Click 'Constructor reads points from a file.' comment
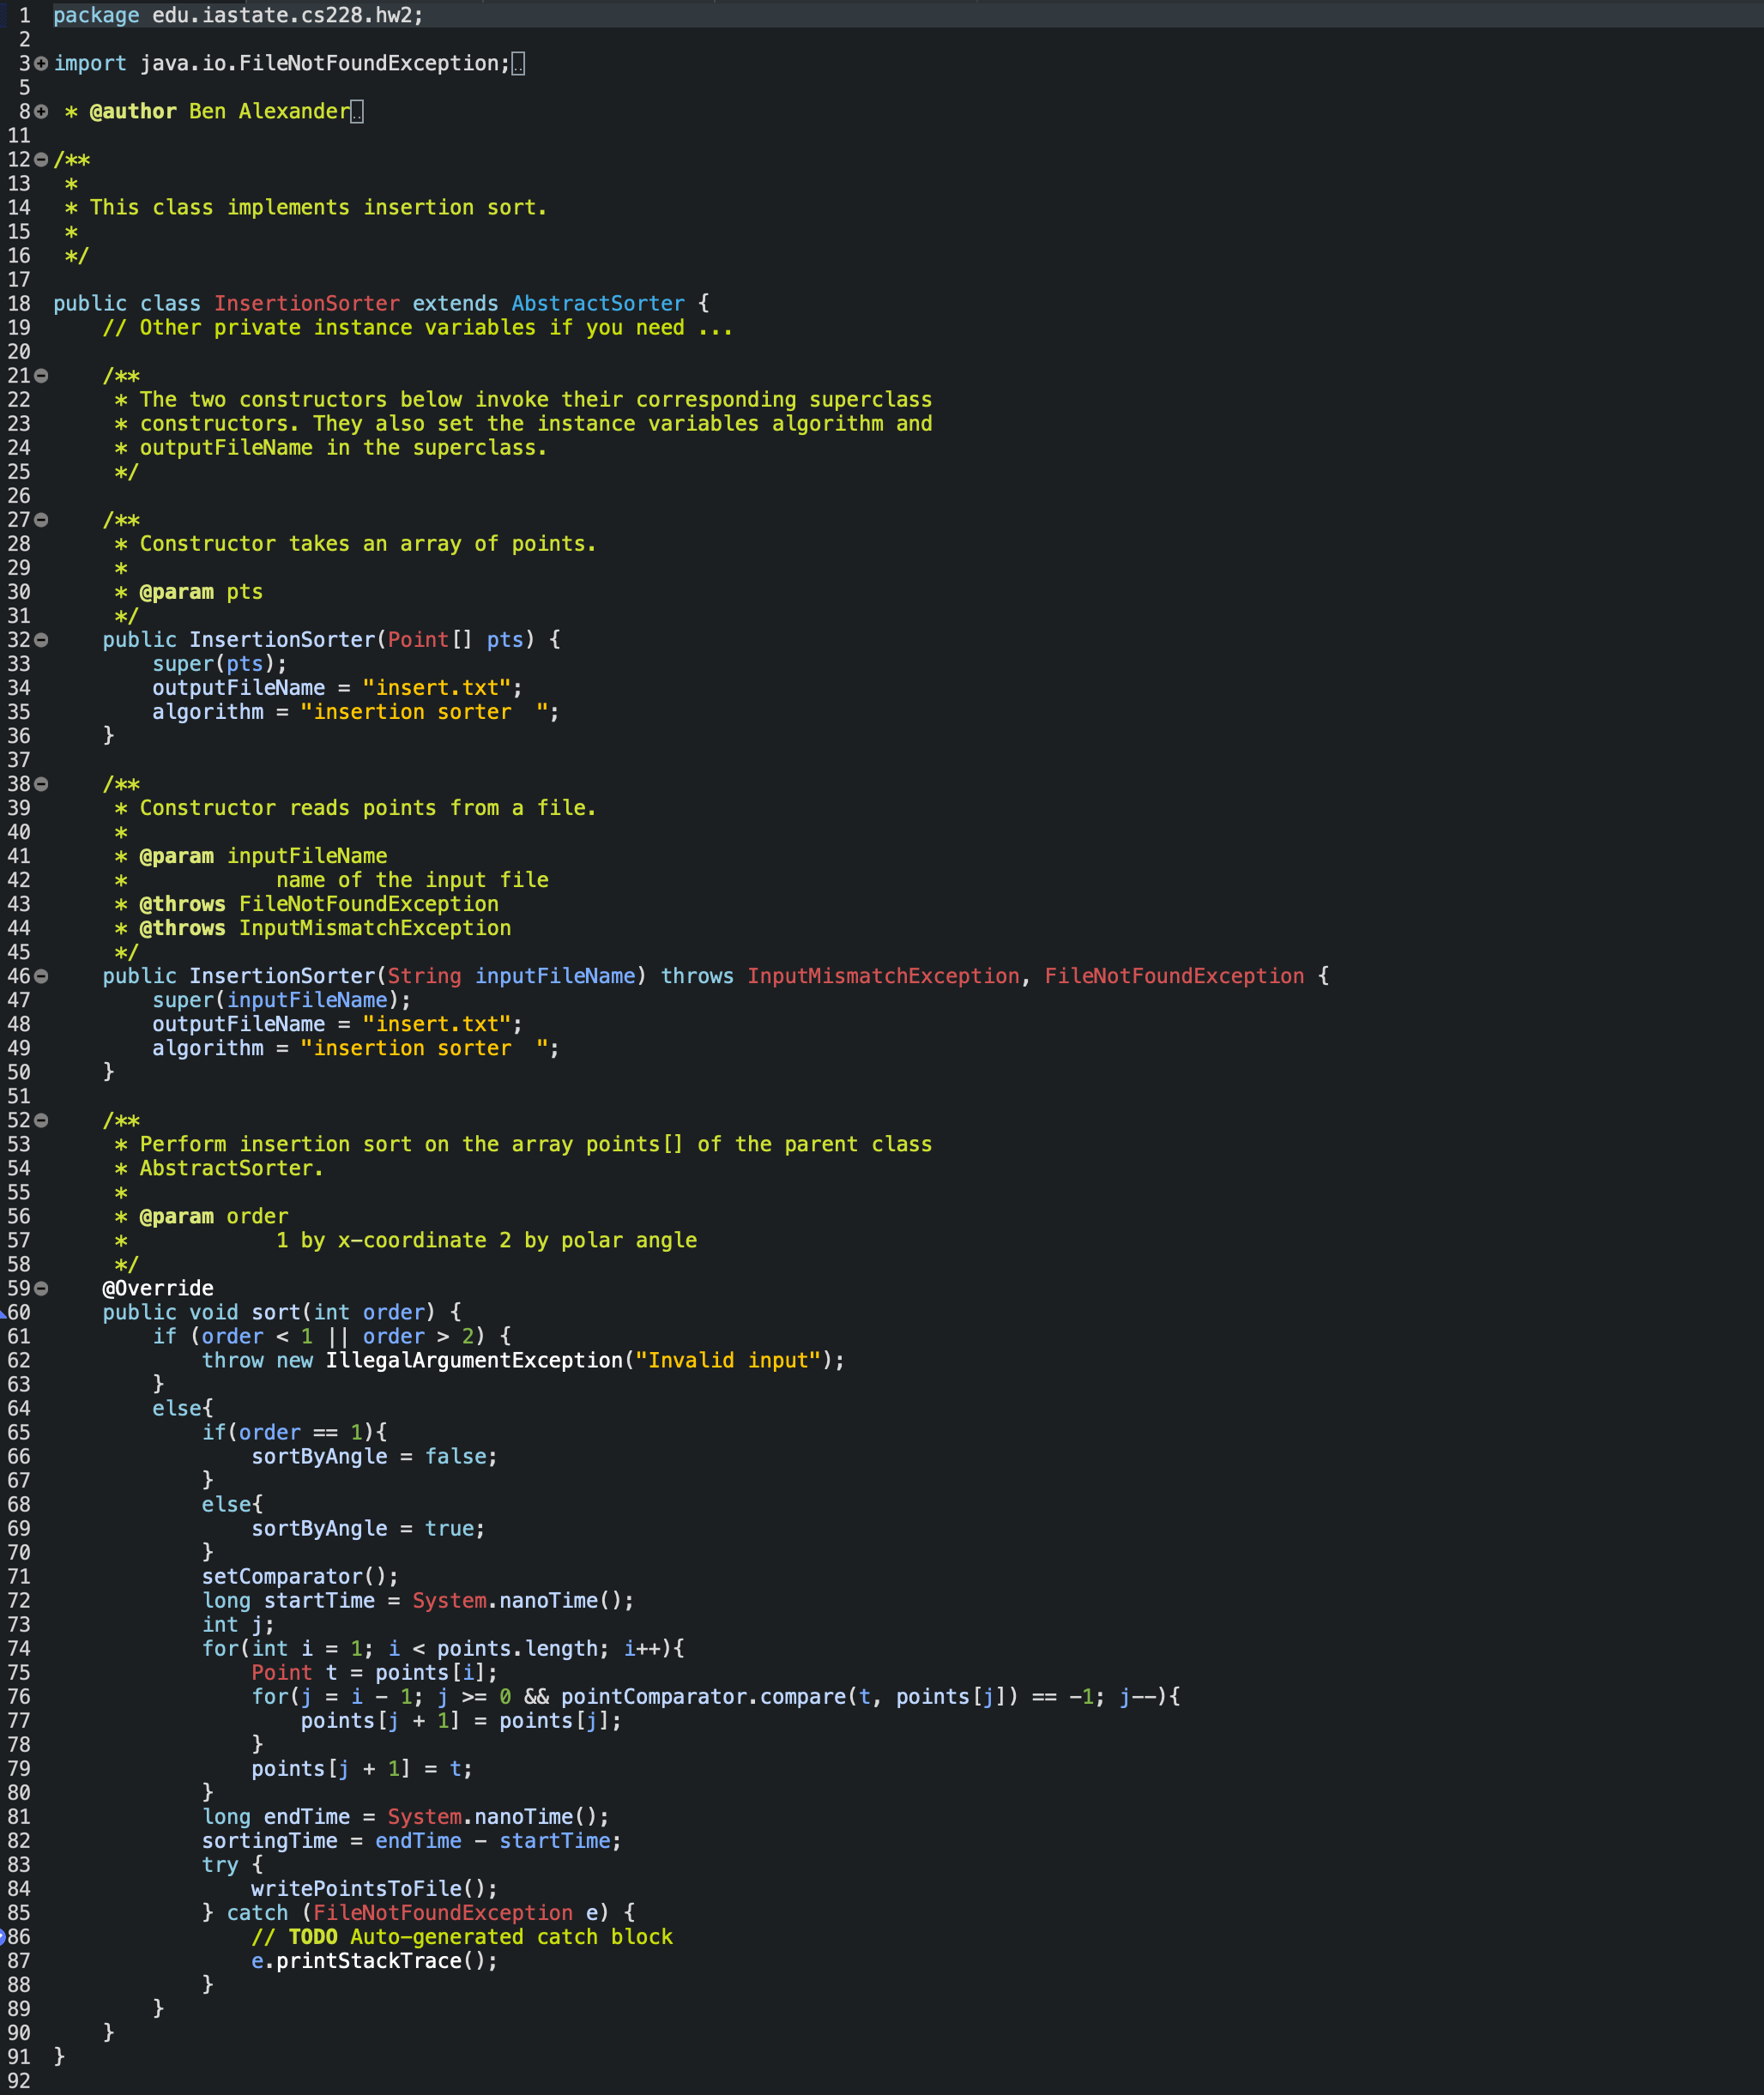The height and width of the screenshot is (2095, 1764). pos(368,808)
